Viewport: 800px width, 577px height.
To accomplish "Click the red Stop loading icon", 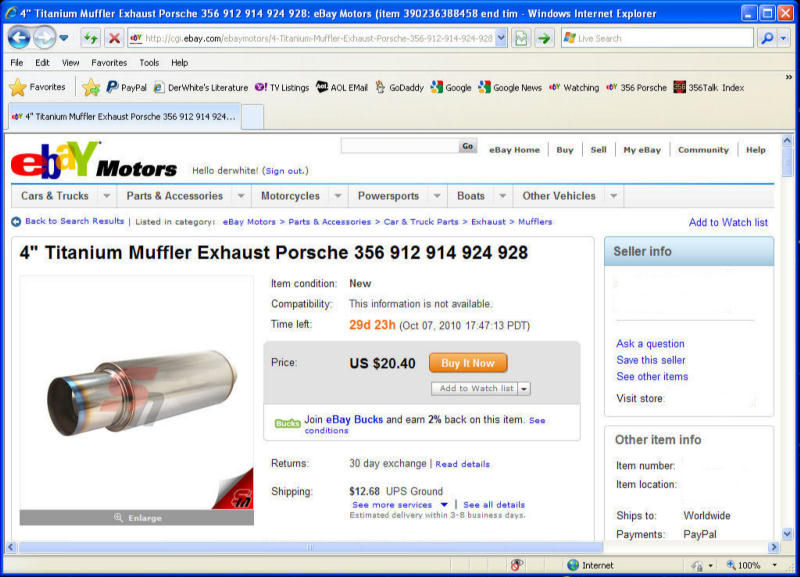I will [x=114, y=38].
